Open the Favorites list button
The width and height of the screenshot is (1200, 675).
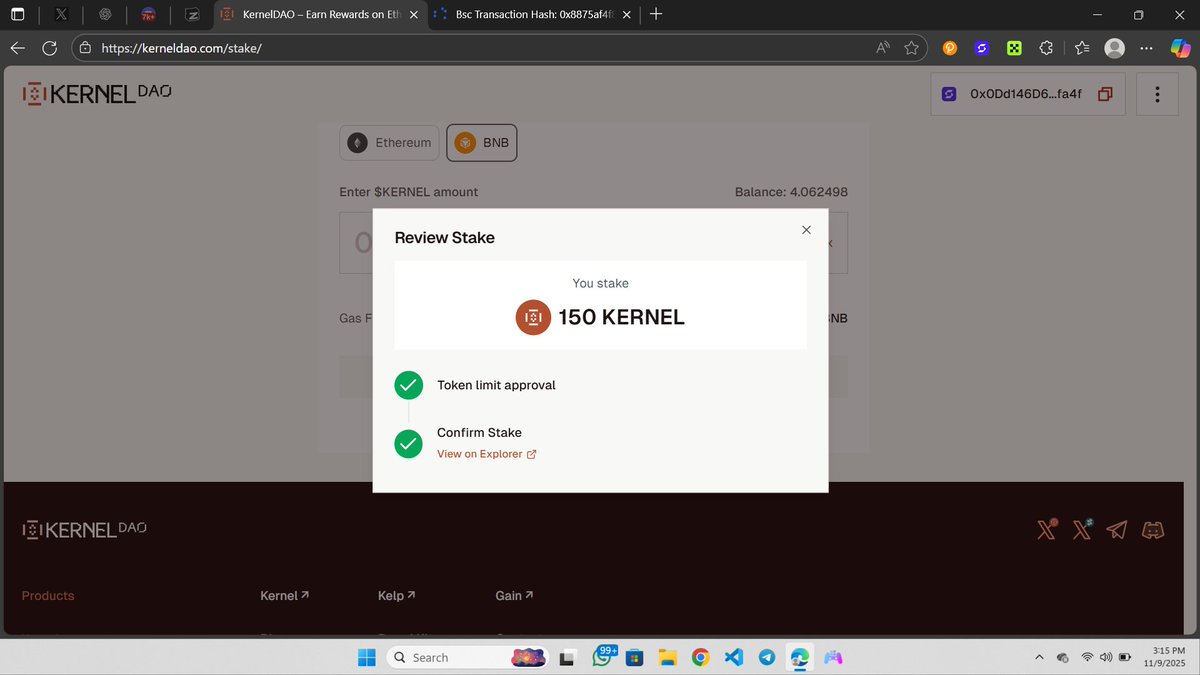pyautogui.click(x=1082, y=47)
